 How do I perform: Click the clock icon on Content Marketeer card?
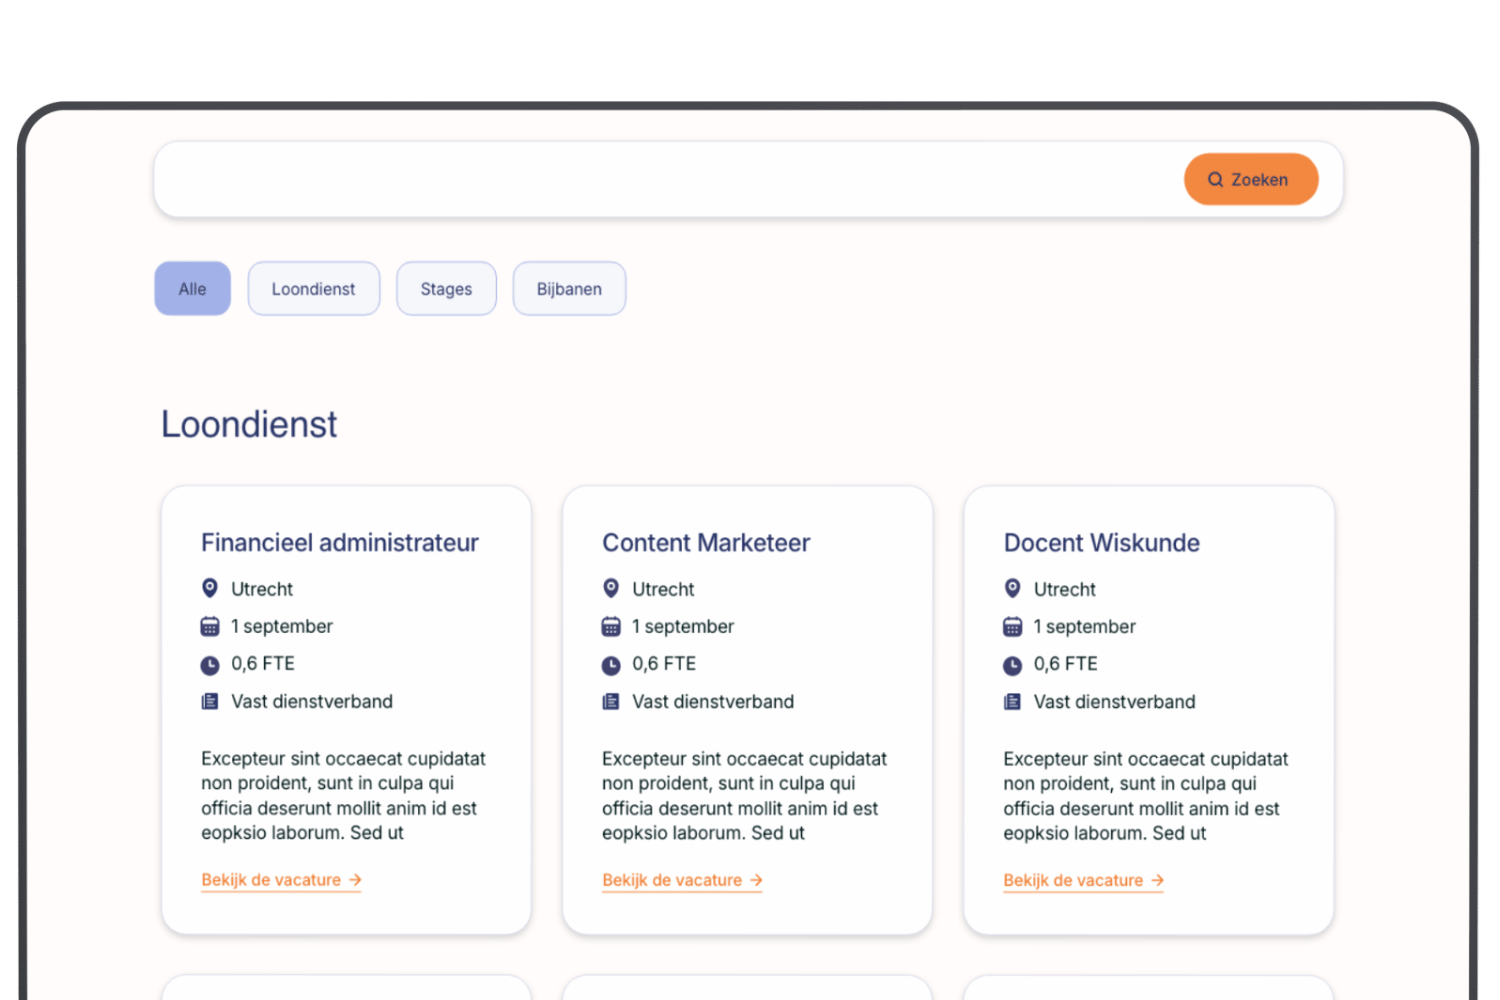tap(611, 665)
